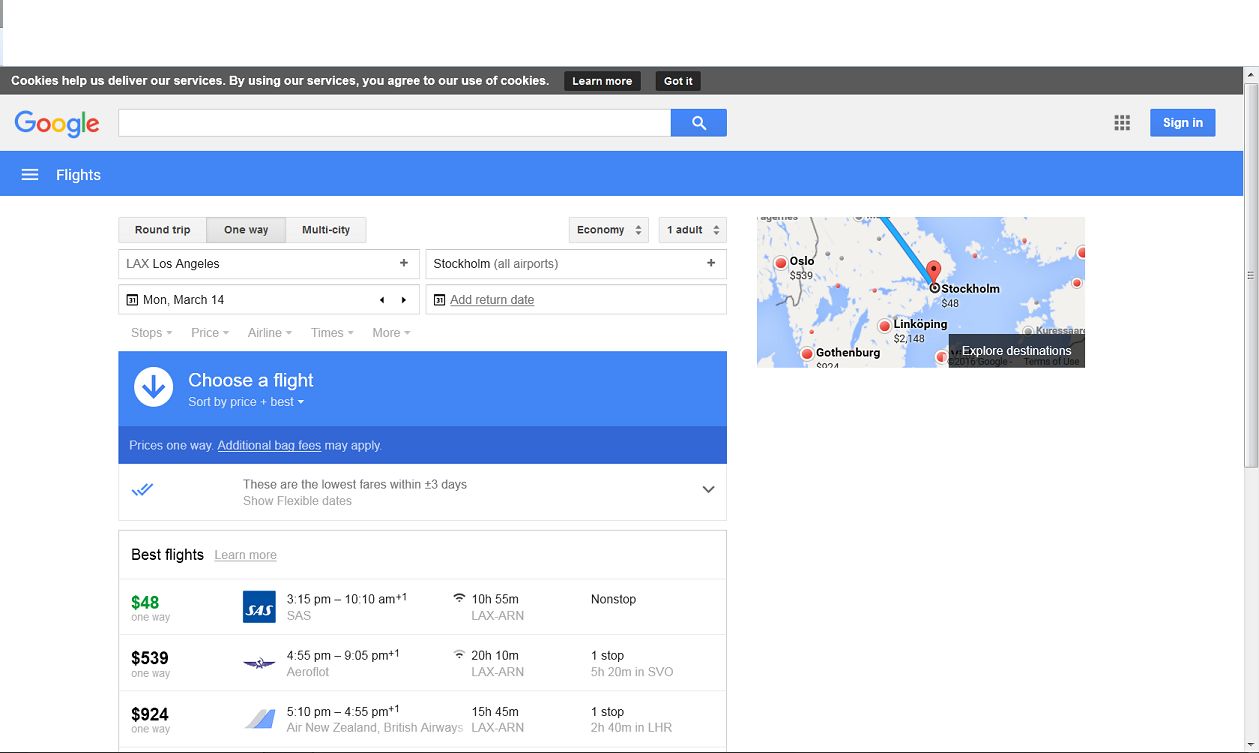Open the Economy cabin class dropdown
Screen dimensions: 1259x753
(x=608, y=230)
